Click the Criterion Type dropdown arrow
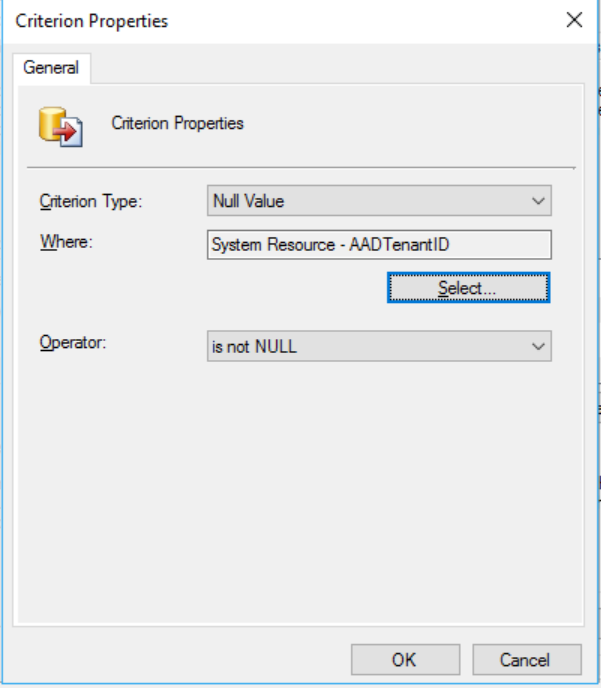Image resolution: width=601 pixels, height=688 pixels. pos(539,201)
